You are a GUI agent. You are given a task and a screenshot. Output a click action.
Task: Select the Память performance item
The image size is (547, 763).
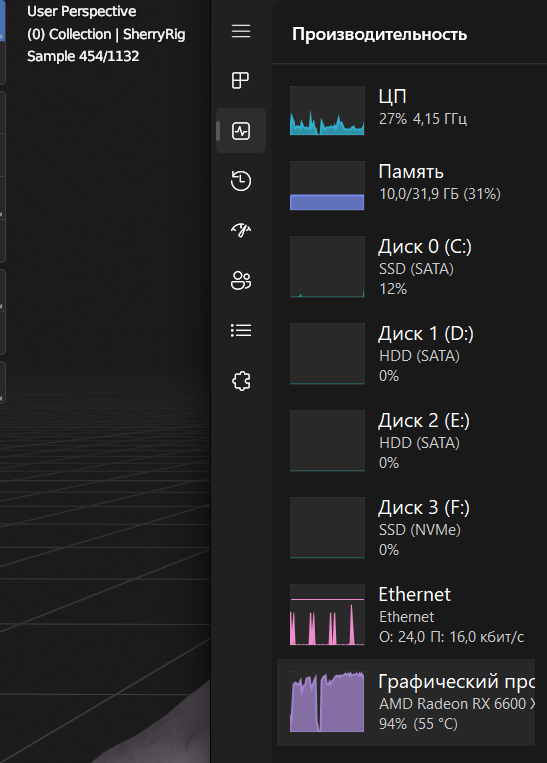coord(406,185)
